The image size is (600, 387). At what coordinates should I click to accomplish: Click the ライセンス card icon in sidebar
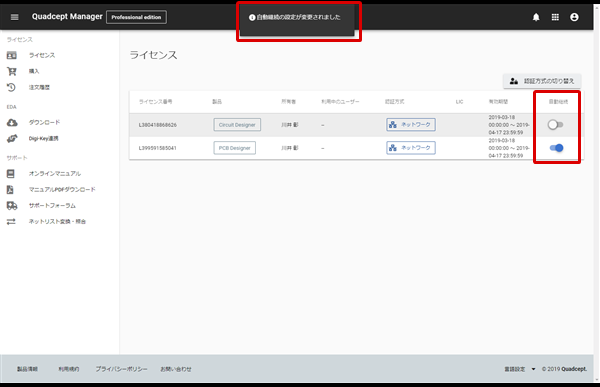tap(11, 56)
